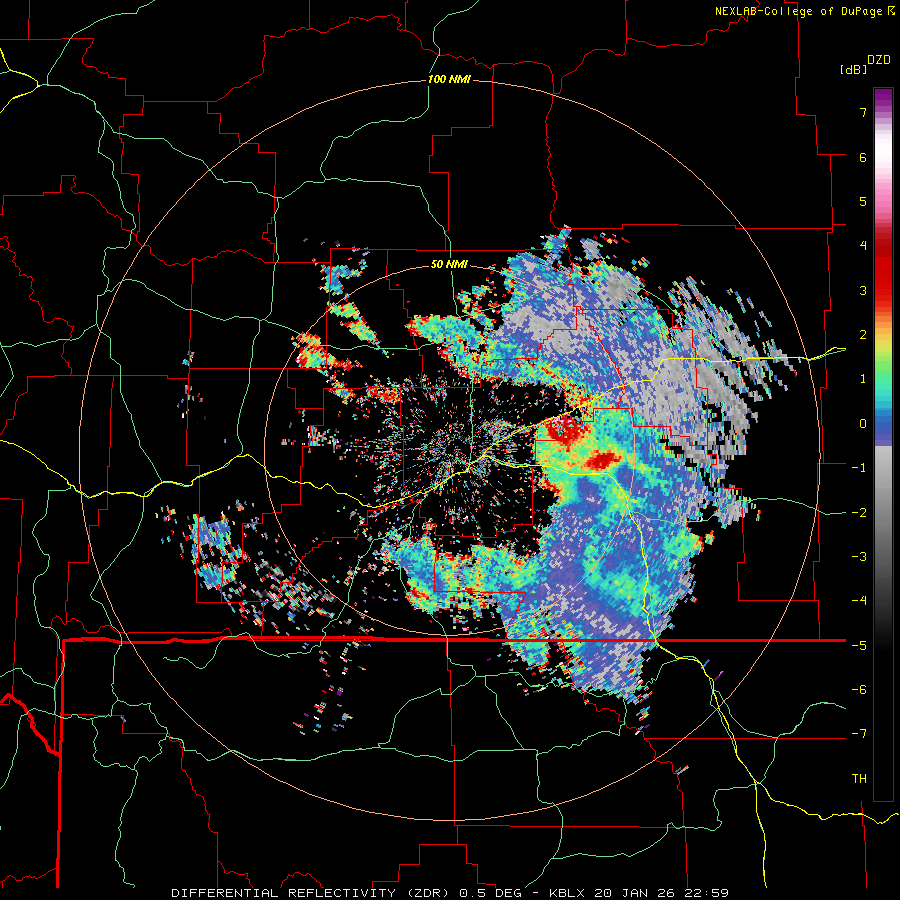Click the "100 NMI" range ring label
The image size is (900, 900).
pos(449,79)
